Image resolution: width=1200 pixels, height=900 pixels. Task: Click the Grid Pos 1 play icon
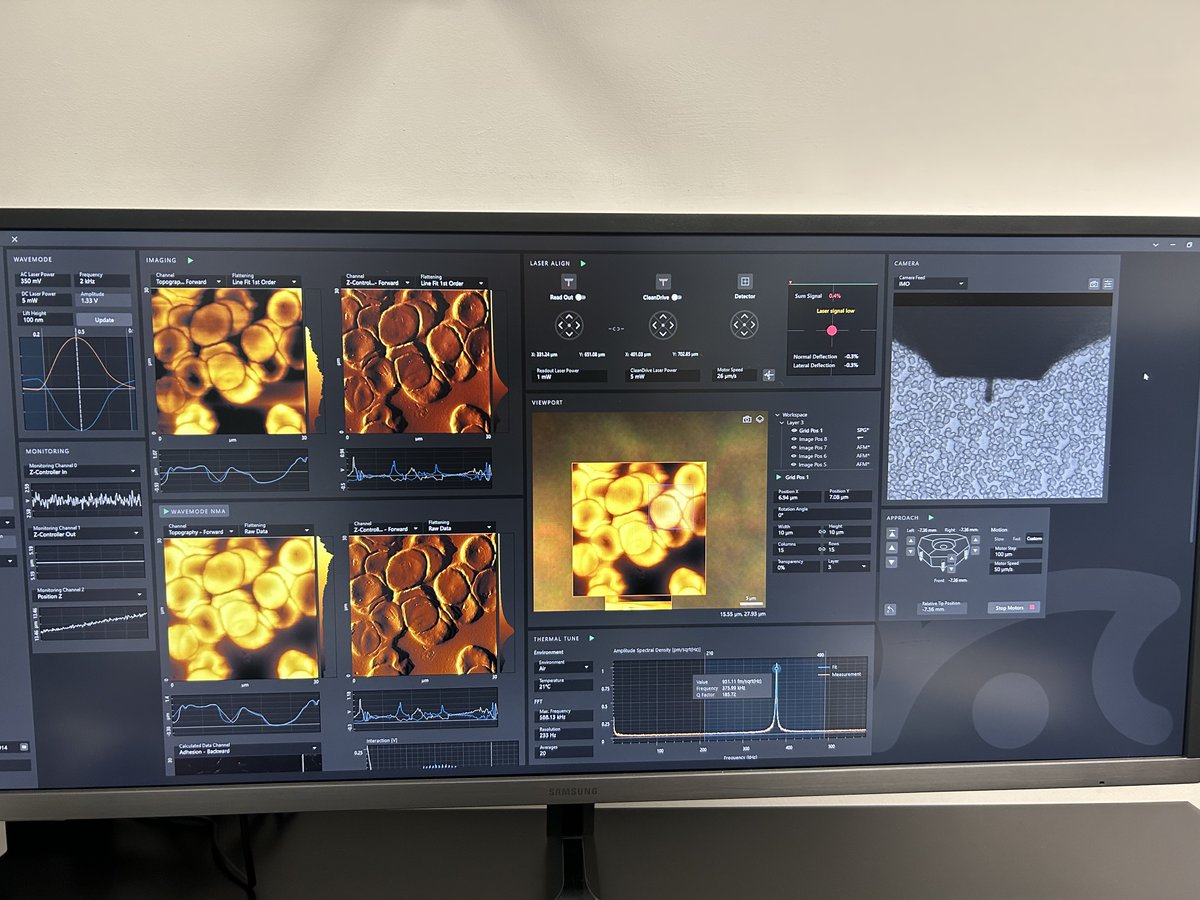coord(779,477)
